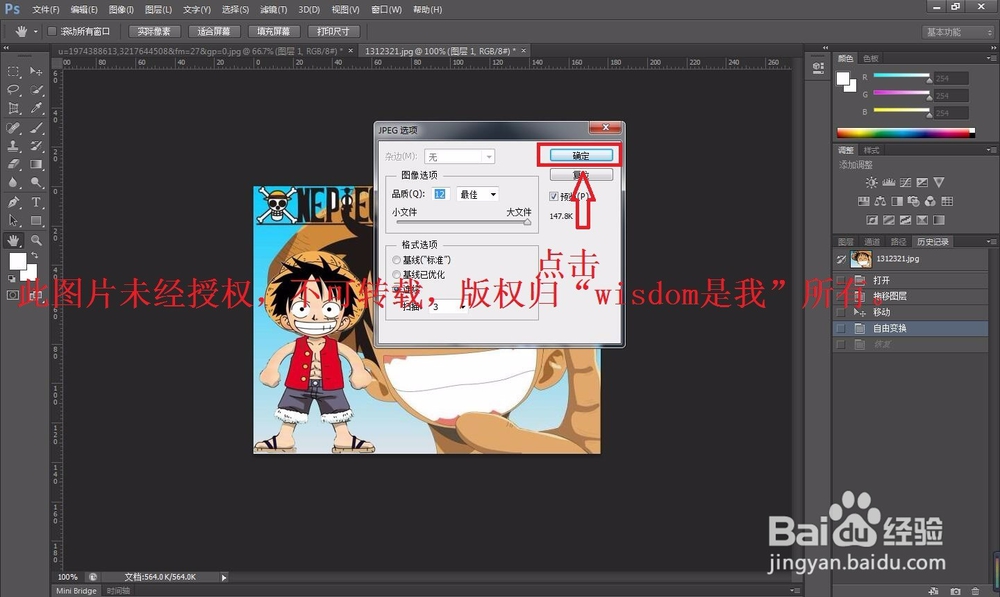Screen dimensions: 1000x597
Task: Select the Eyedropper tool
Action: 36,108
